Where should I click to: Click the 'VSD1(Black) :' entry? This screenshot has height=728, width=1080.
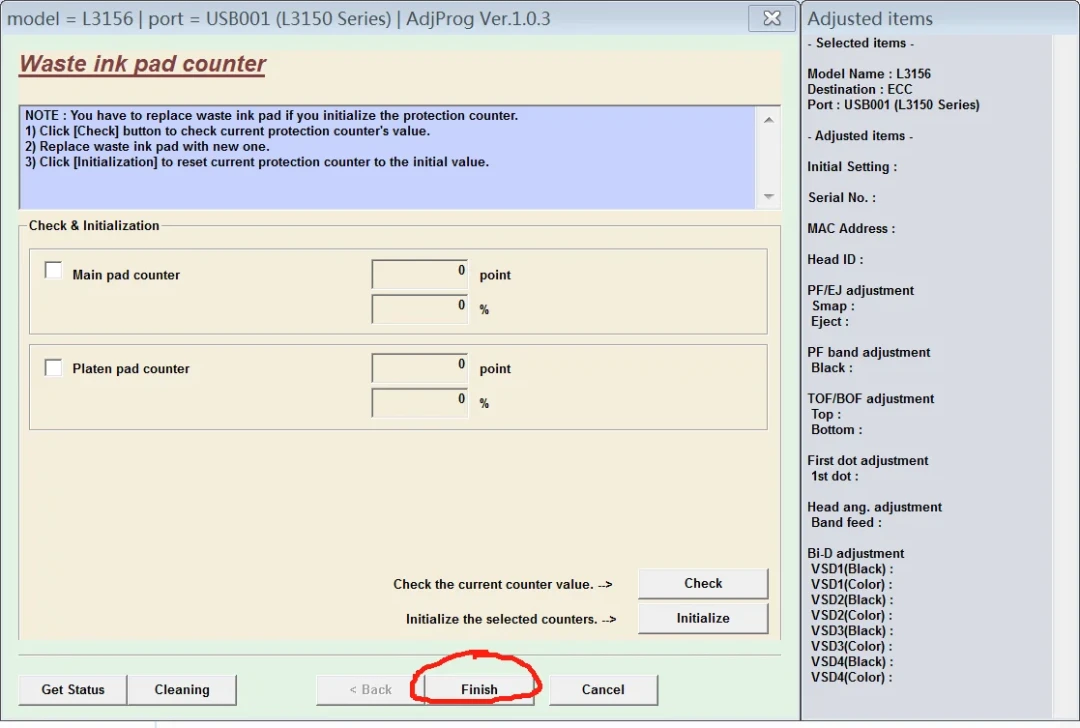pos(852,569)
